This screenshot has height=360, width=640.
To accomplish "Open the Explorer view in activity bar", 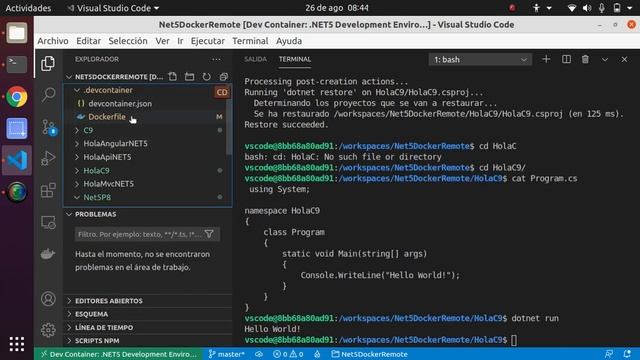I will pos(48,63).
